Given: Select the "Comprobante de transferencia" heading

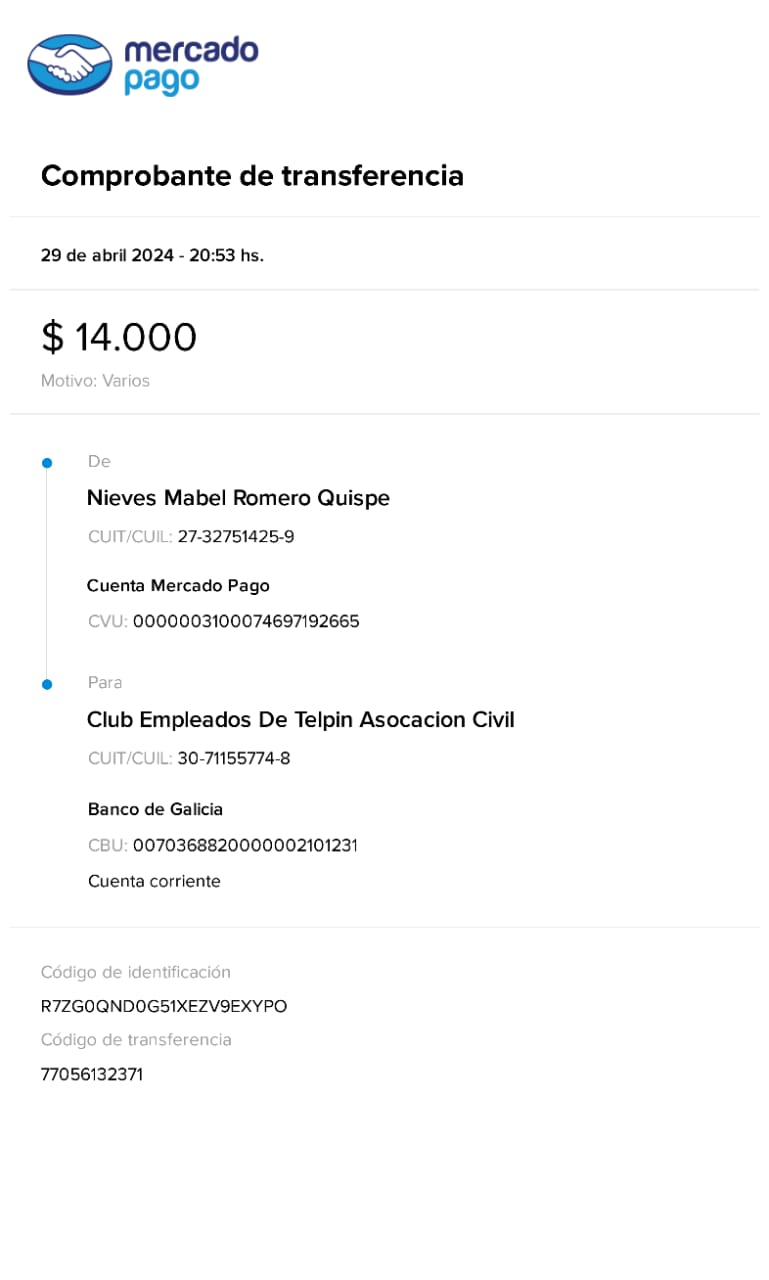Looking at the screenshot, I should pos(252,176).
